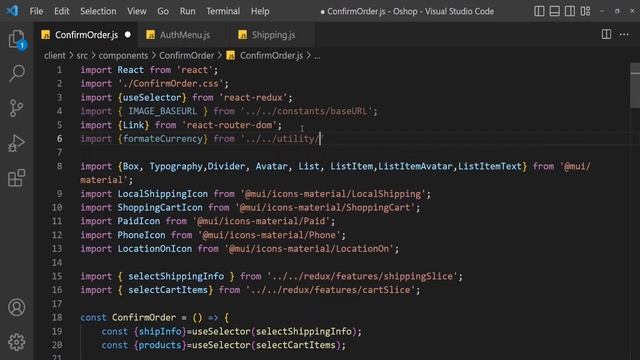Click the JS icon on Shipping.js tab
This screenshot has width=640, height=360.
pyautogui.click(x=242, y=35)
